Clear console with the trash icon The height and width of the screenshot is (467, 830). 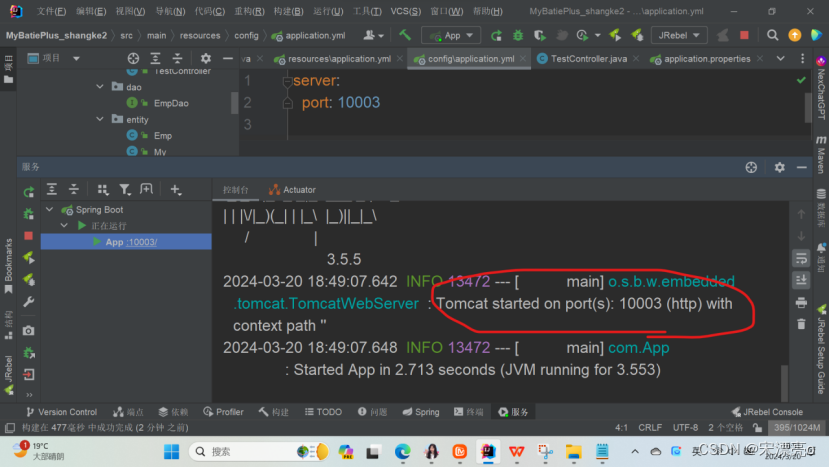800,324
